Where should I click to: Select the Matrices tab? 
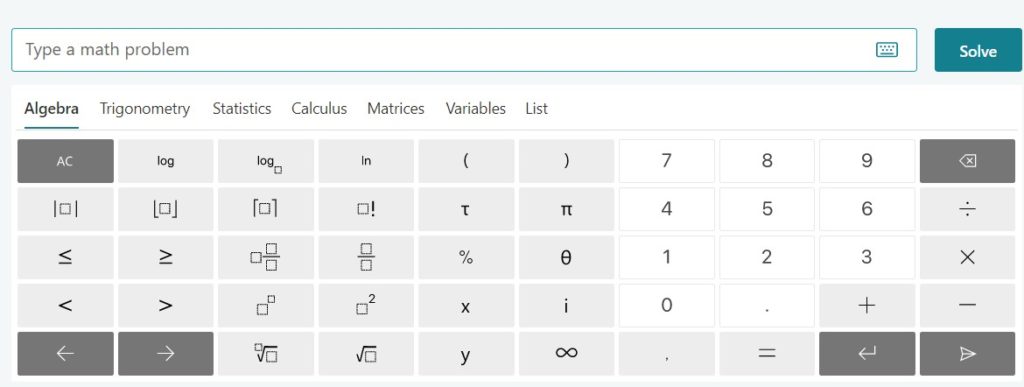[396, 109]
